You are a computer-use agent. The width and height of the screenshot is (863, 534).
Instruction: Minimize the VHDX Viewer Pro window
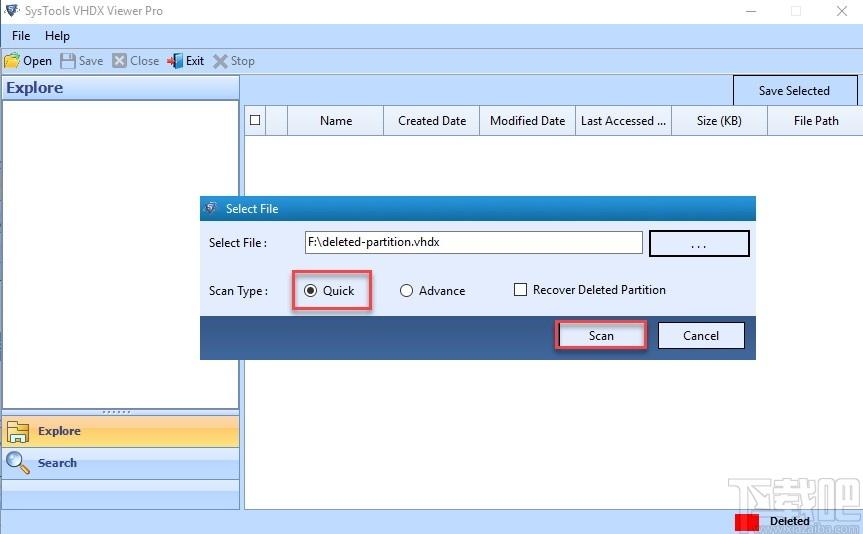(x=751, y=11)
